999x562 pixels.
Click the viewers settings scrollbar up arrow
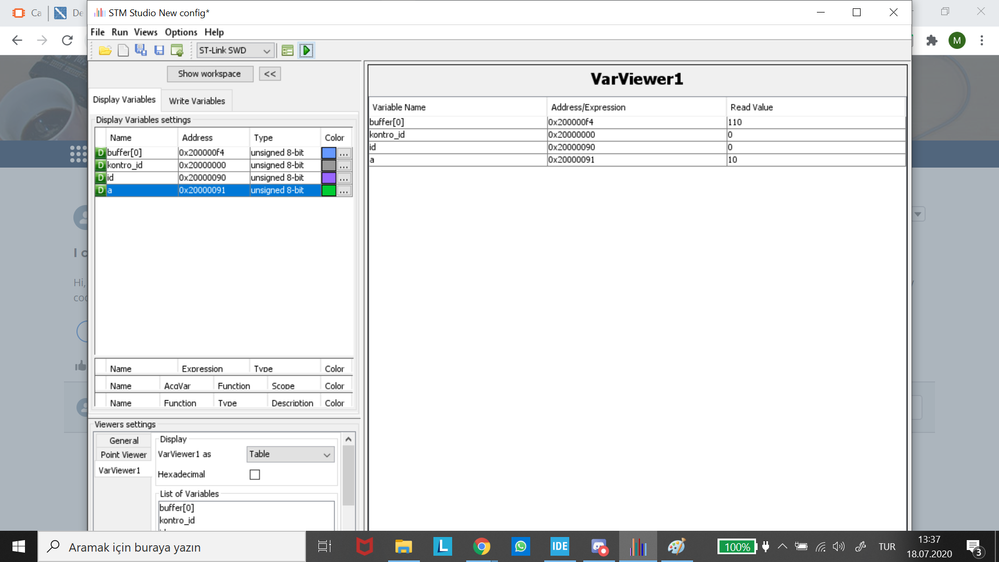349,439
